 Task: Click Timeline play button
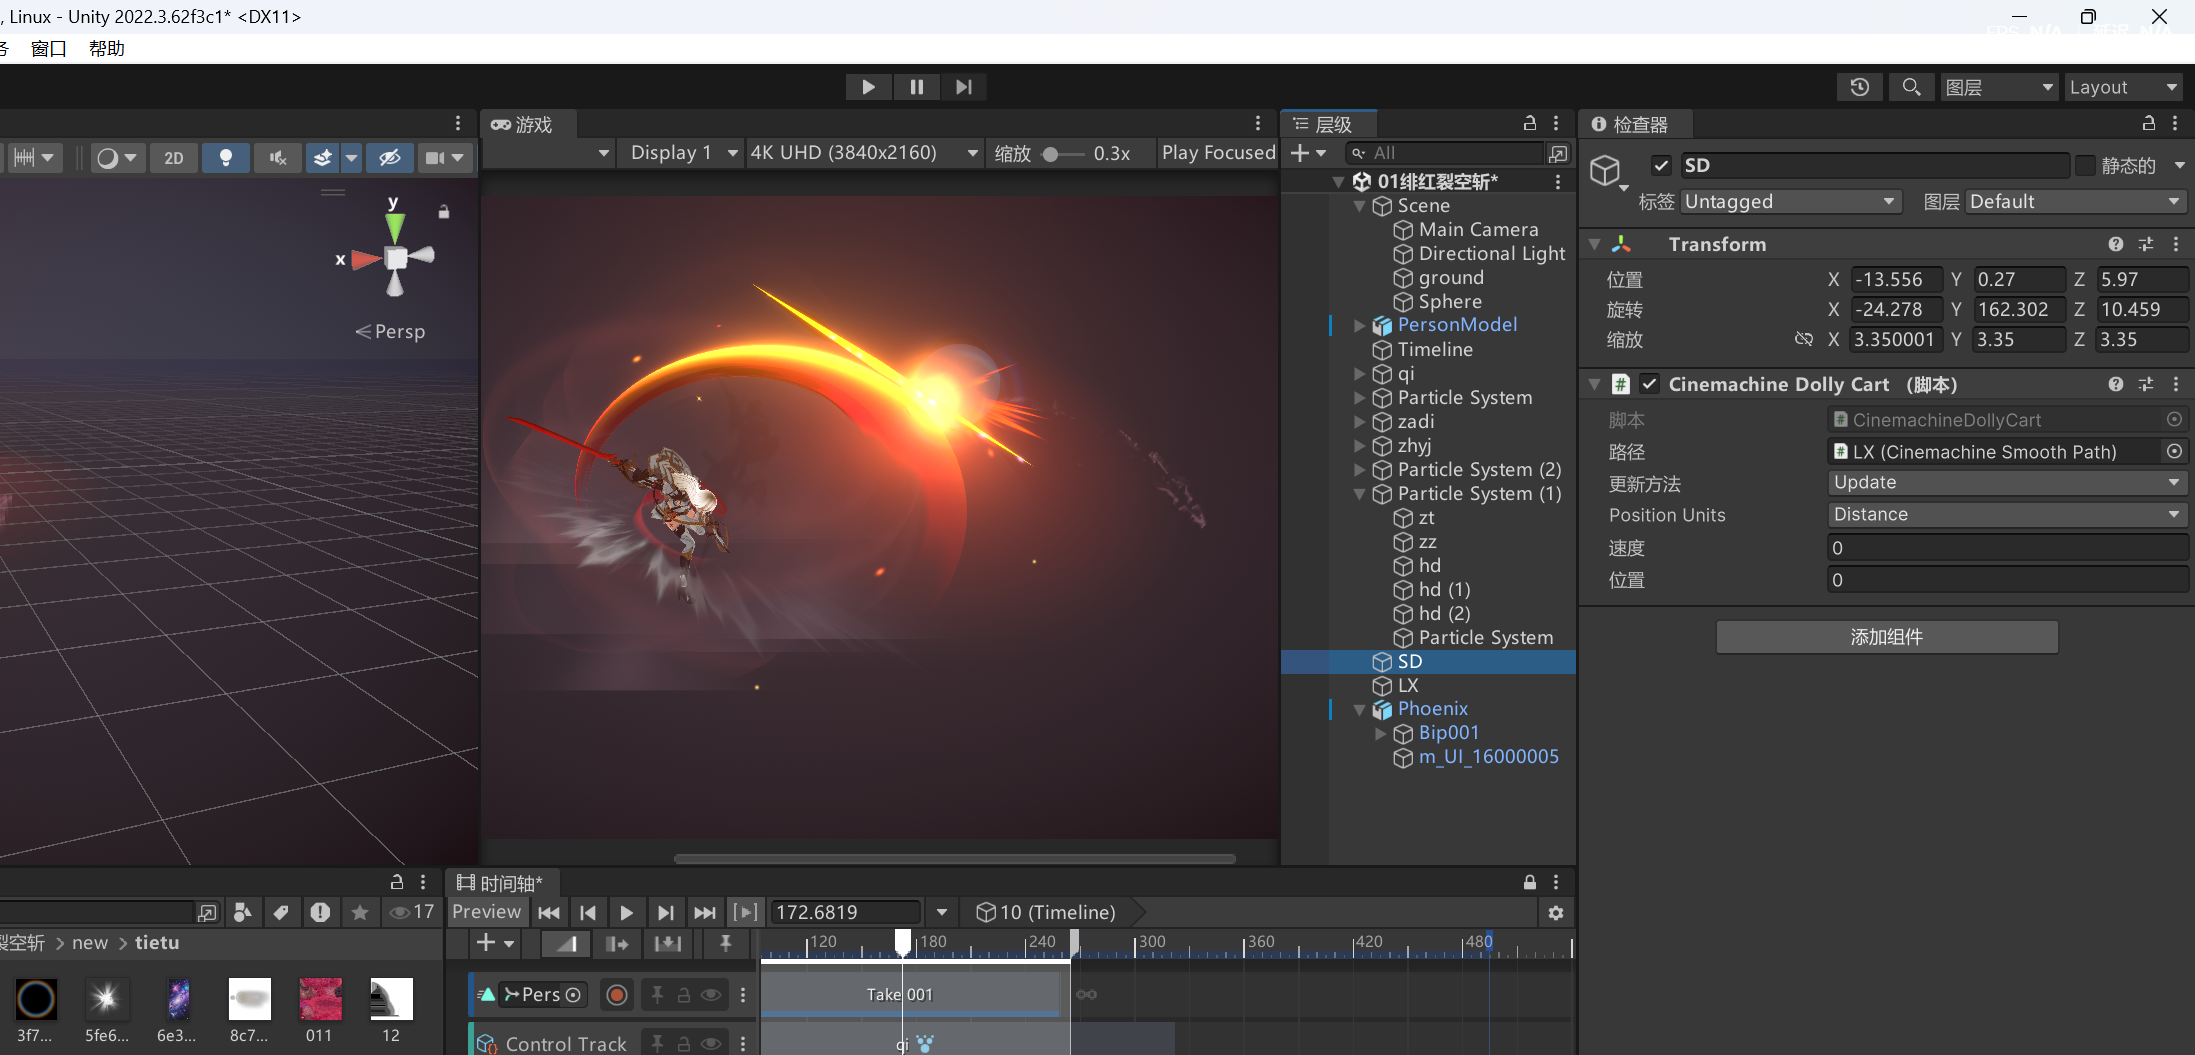(x=626, y=912)
